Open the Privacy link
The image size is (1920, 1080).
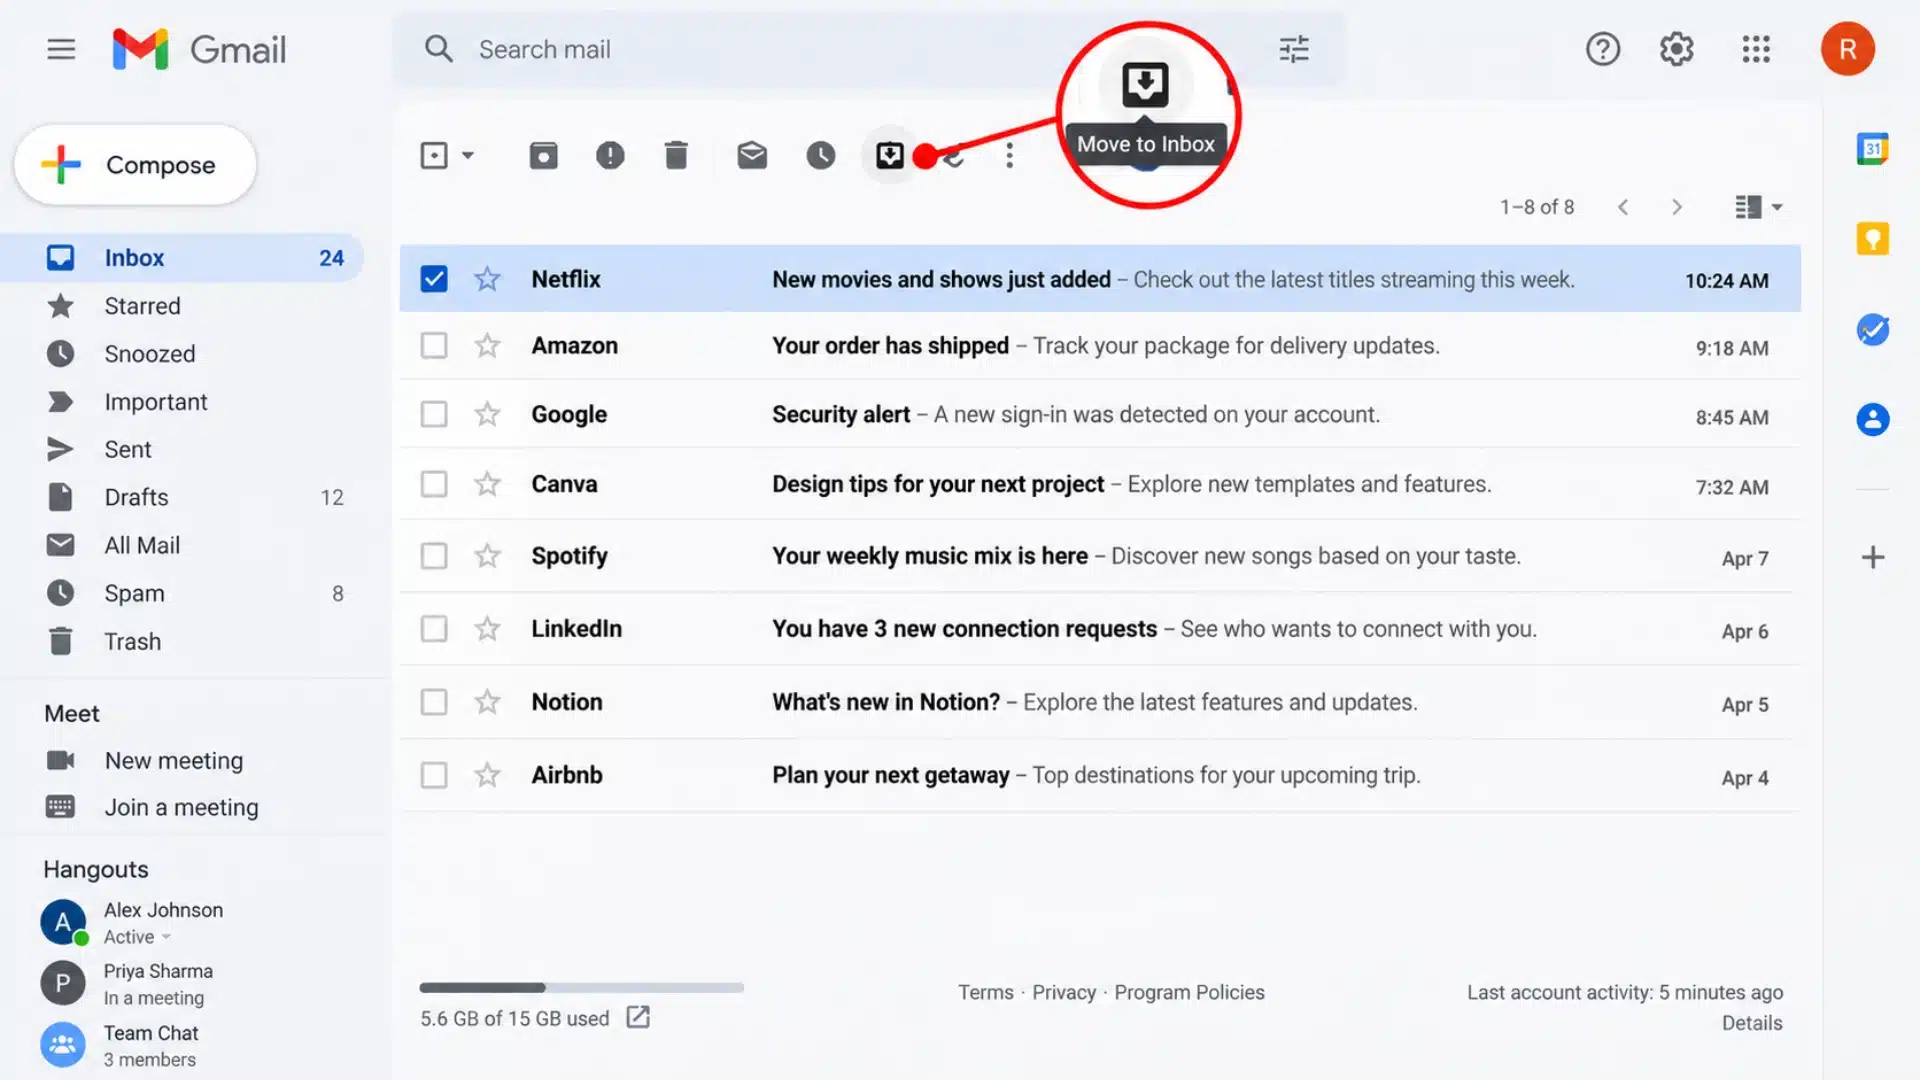(x=1064, y=992)
